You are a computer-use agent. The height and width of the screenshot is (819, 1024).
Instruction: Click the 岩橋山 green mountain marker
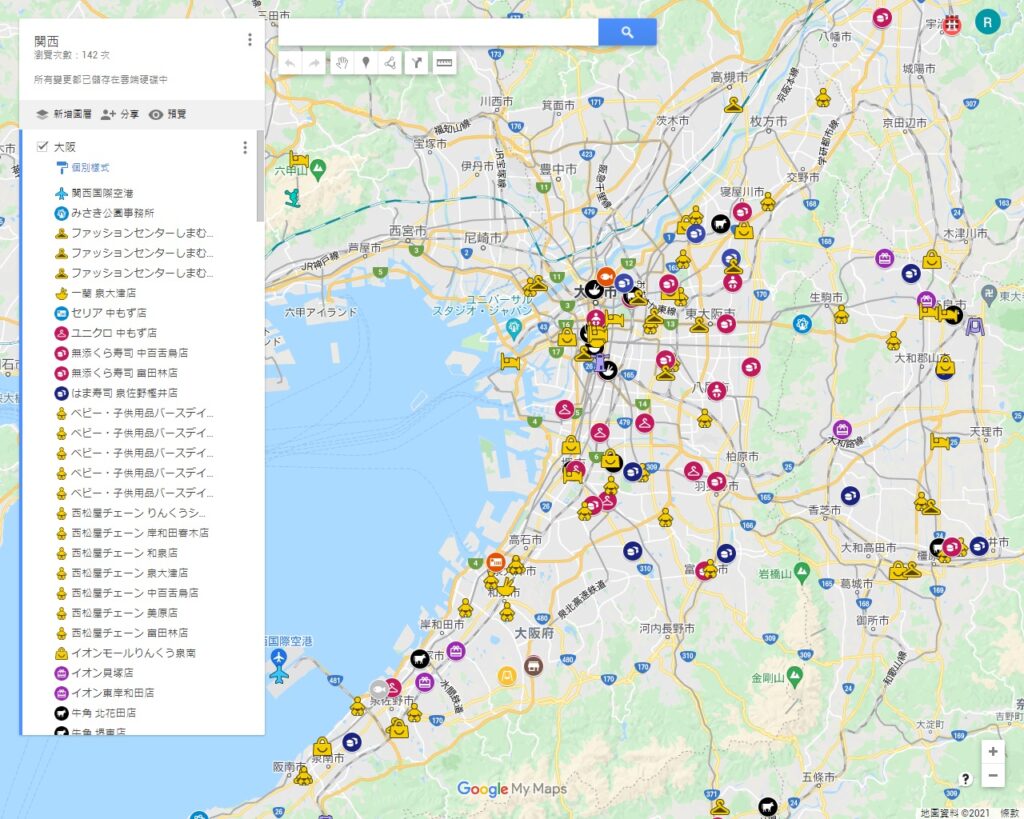click(x=802, y=573)
